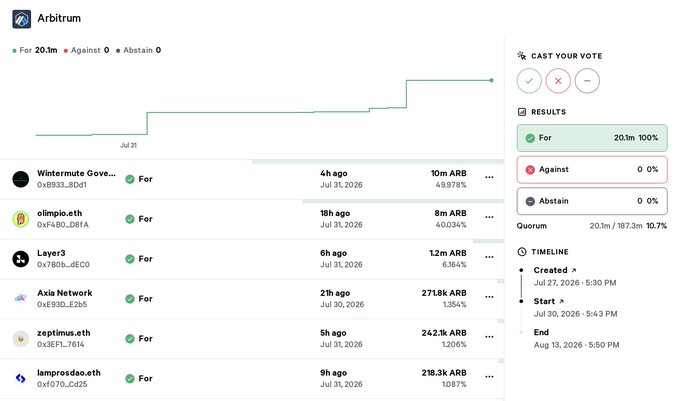Click the Arbitrum title text
680x401 pixels.
pos(59,18)
